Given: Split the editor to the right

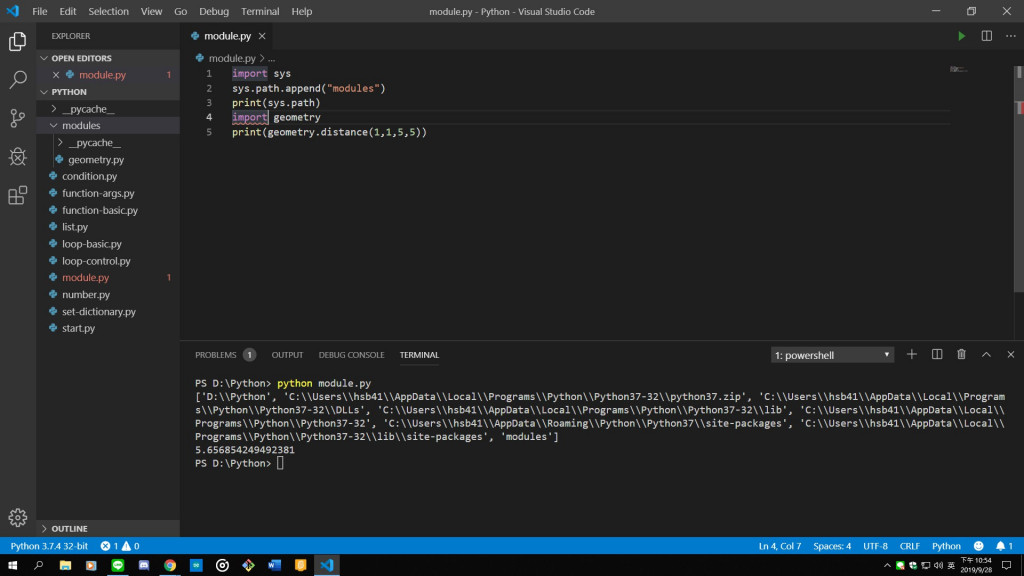Looking at the screenshot, I should click(986, 36).
